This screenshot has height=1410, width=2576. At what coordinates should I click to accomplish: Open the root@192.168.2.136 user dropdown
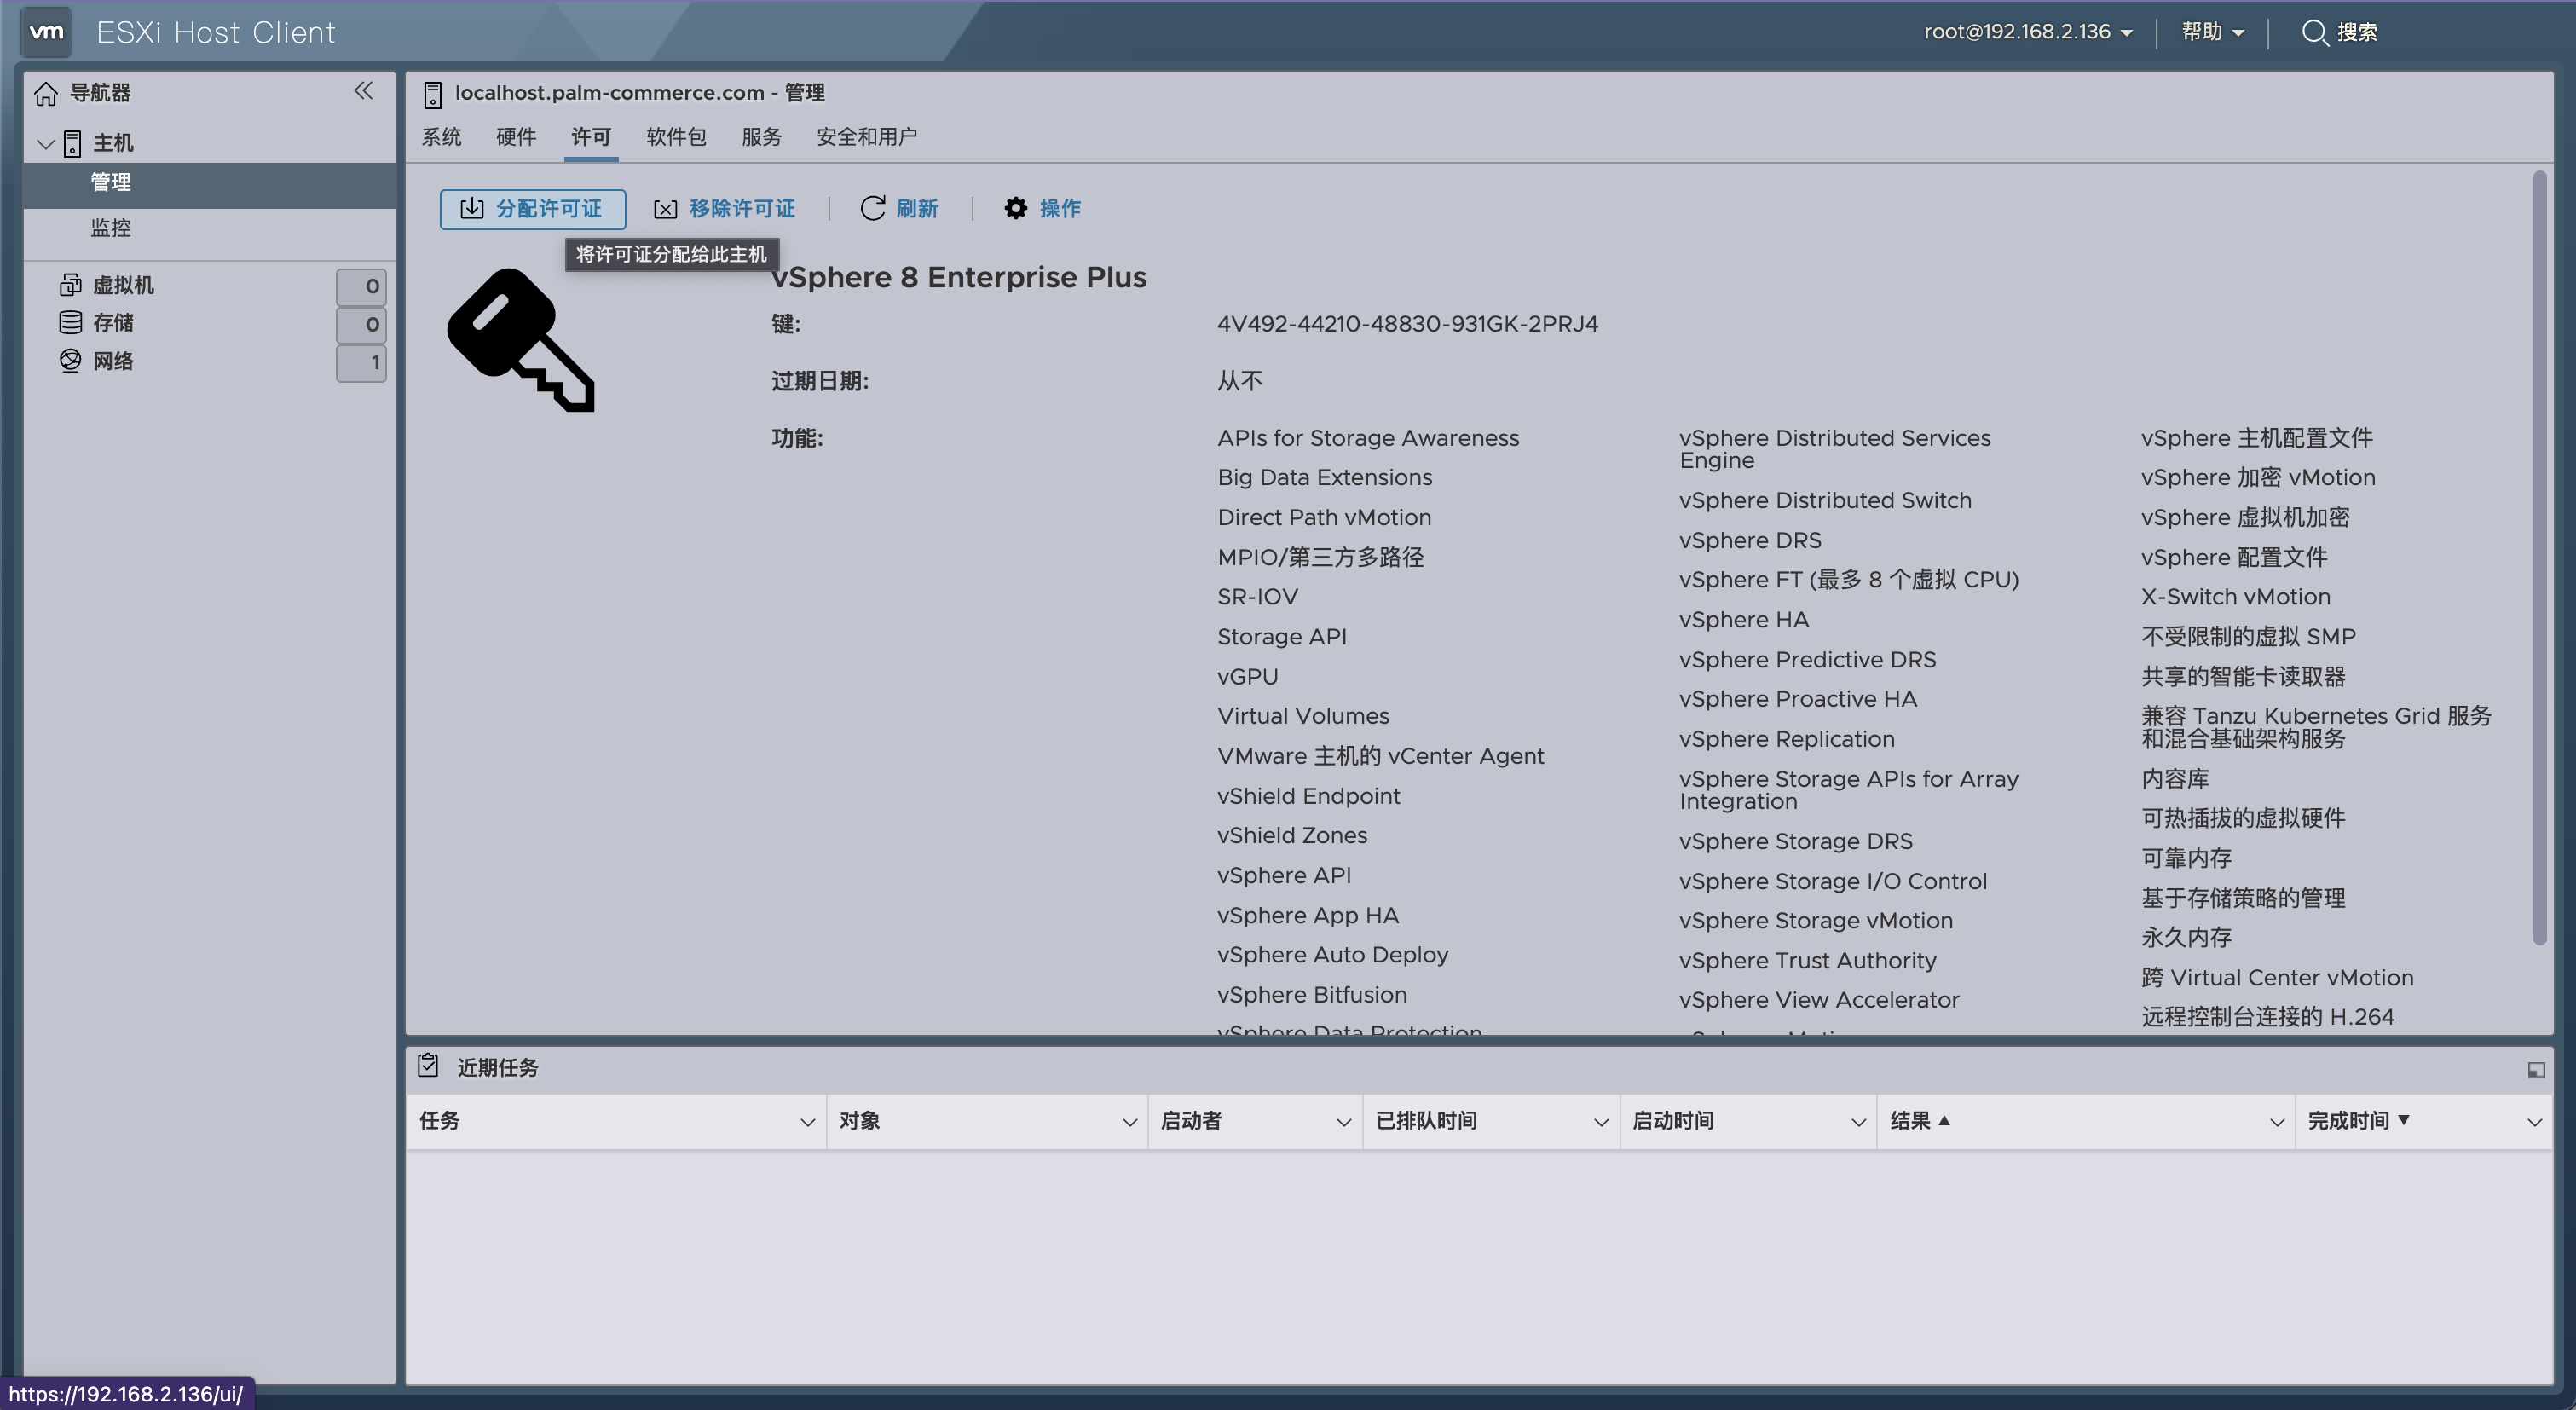(x=2028, y=32)
